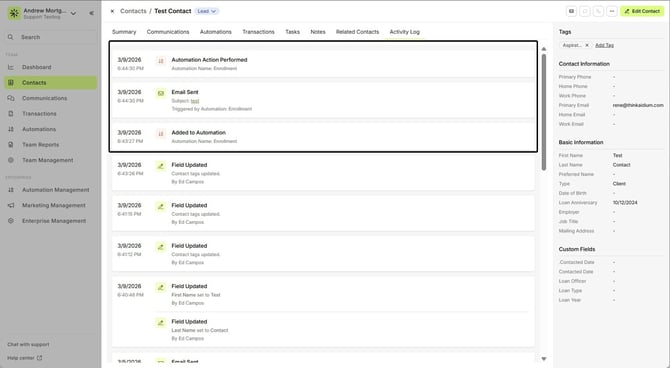Click pencil icon of First Name set entry
670x368 pixels.
[161, 287]
